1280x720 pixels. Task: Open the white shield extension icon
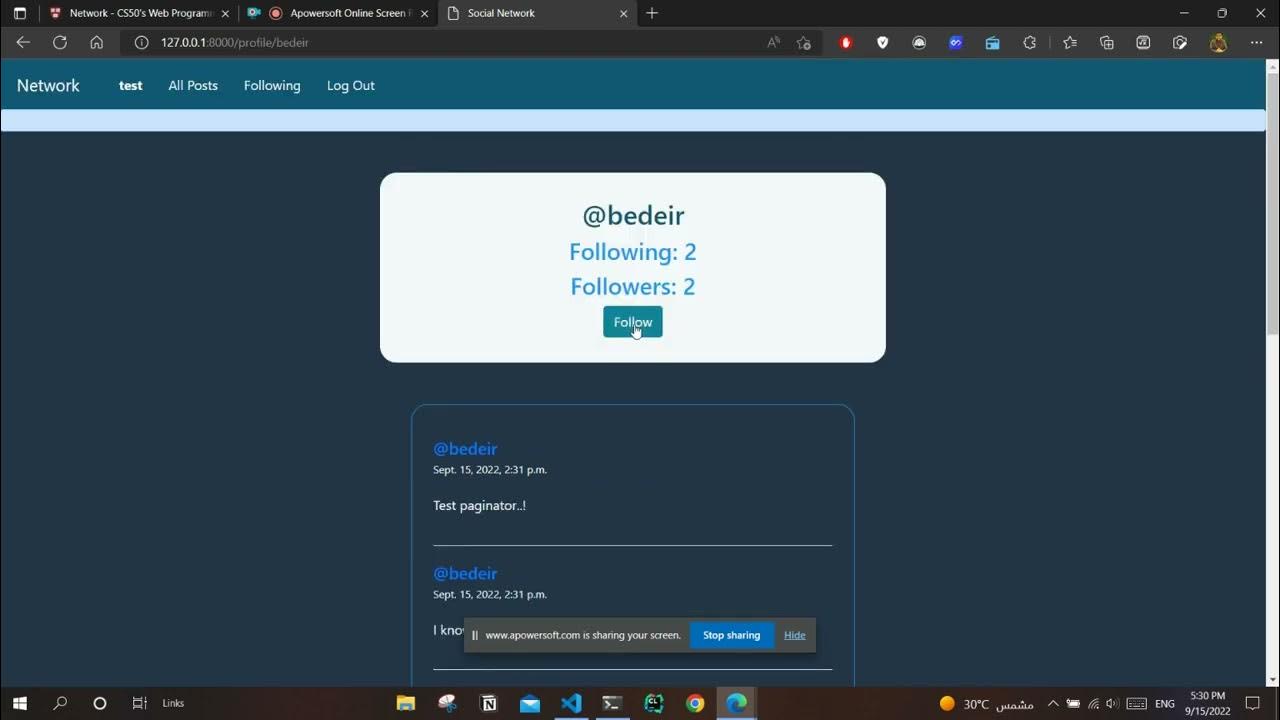click(x=882, y=43)
